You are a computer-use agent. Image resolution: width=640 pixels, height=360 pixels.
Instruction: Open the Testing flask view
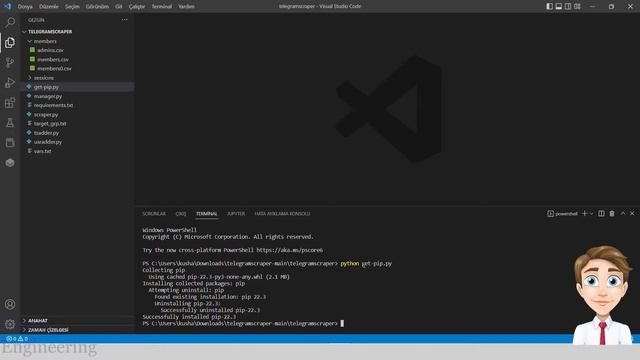(10, 122)
